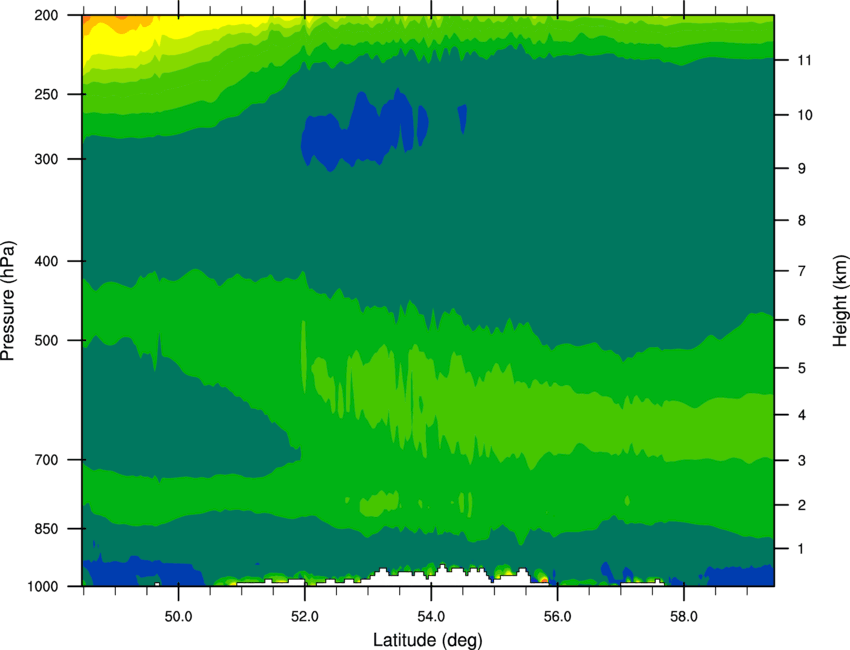This screenshot has width=850, height=650.
Task: Click the 250 pressure tick label
Action: (46, 94)
